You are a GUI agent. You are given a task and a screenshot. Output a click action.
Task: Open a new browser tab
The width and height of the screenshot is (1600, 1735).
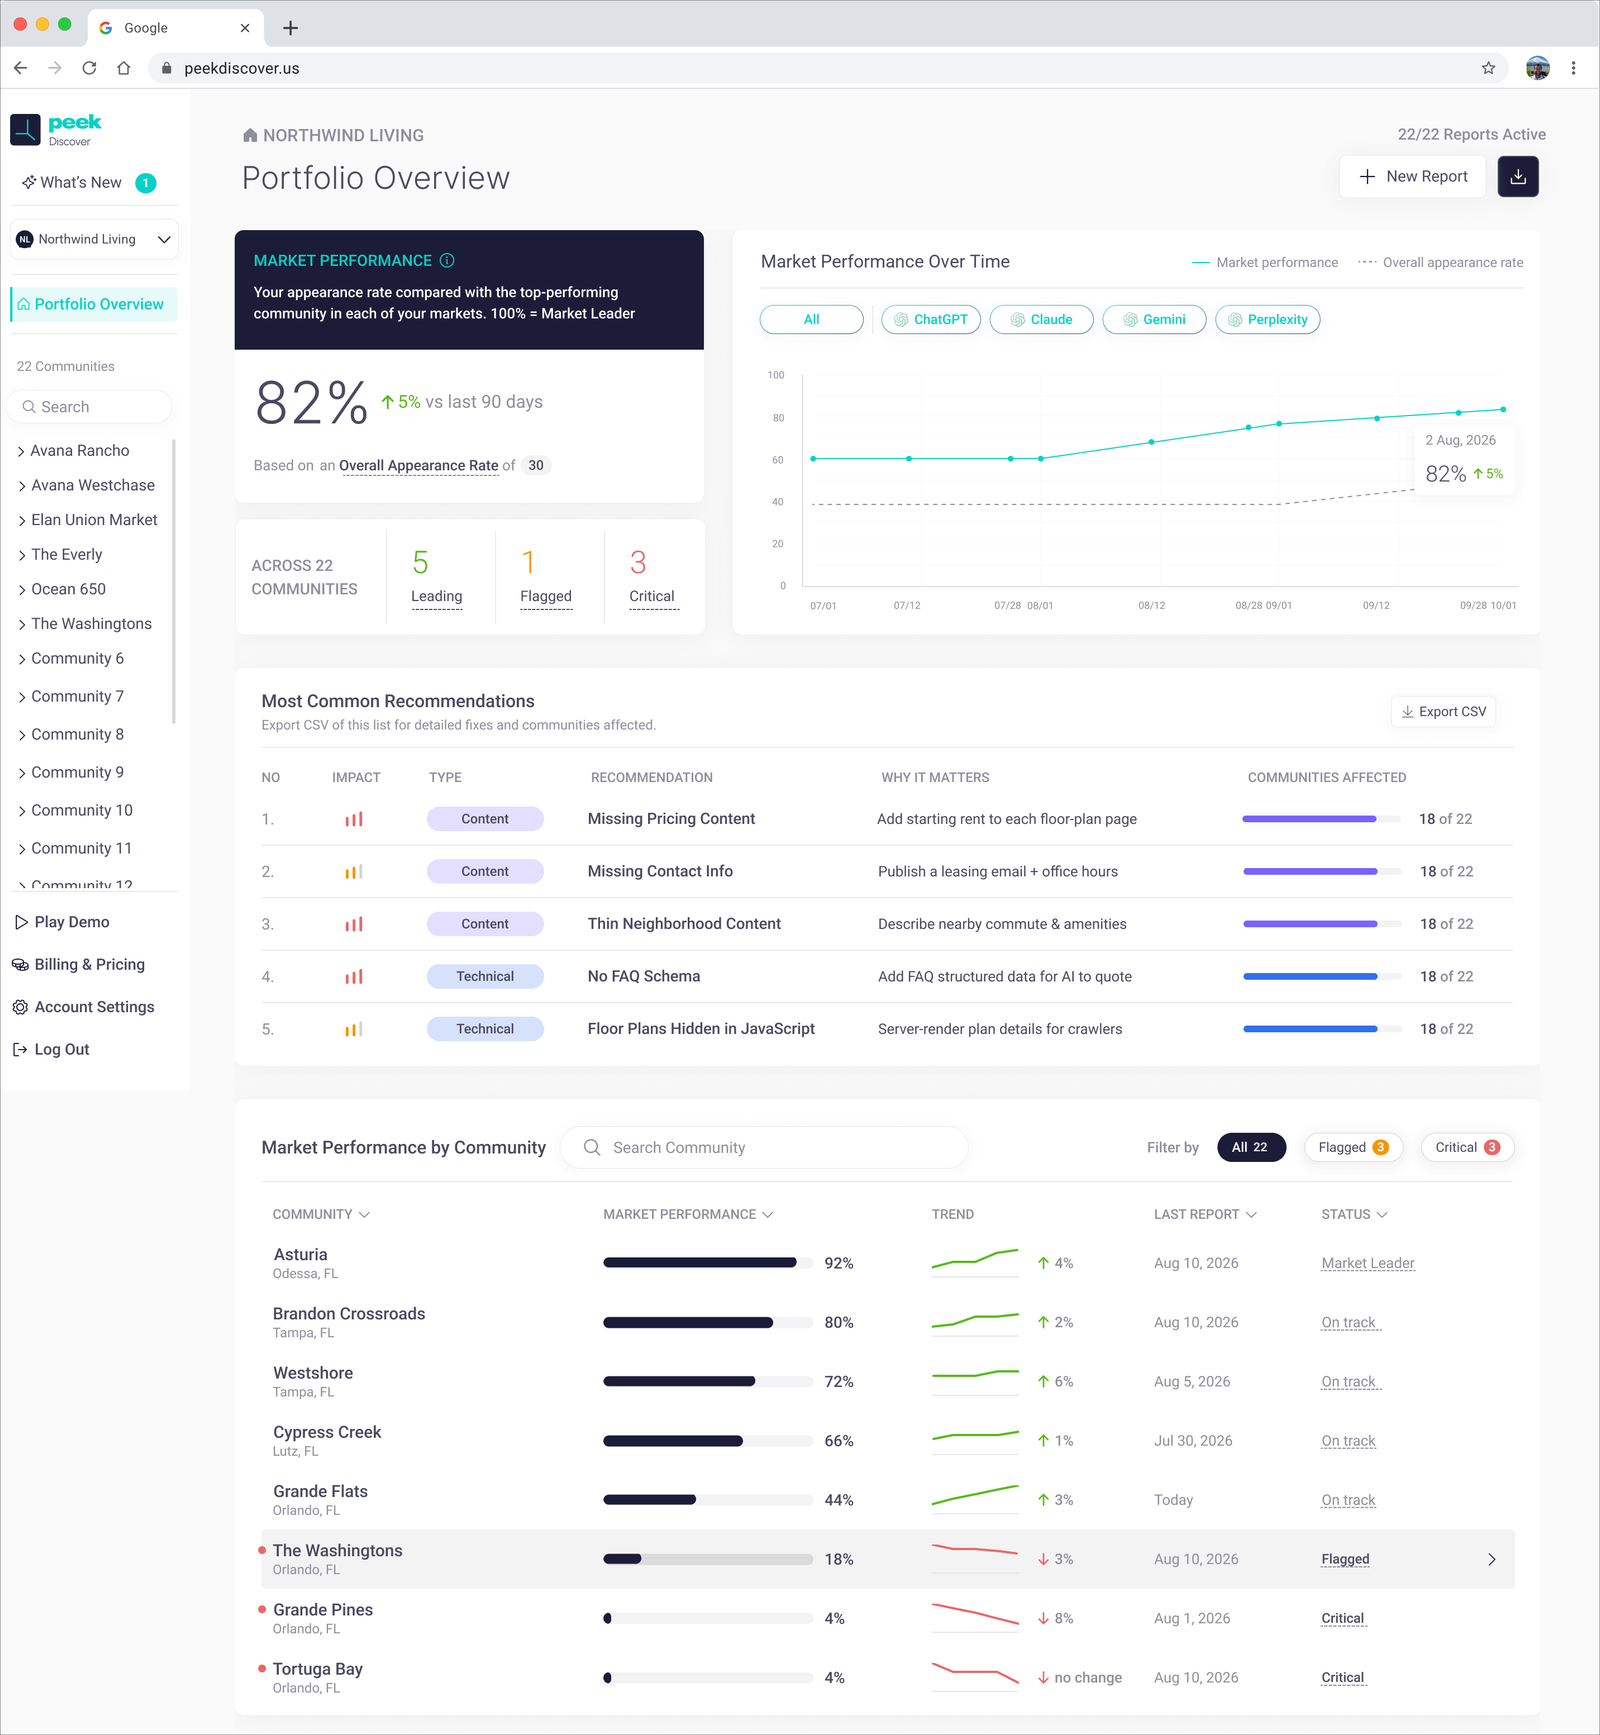click(x=290, y=28)
